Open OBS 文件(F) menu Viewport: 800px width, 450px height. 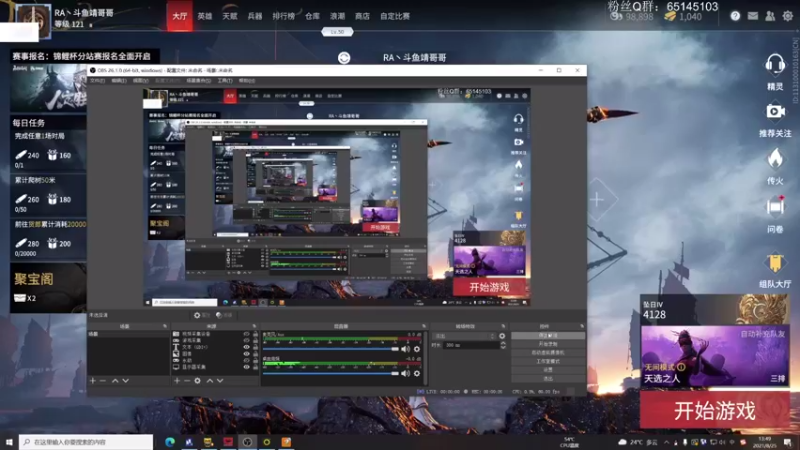(x=97, y=81)
